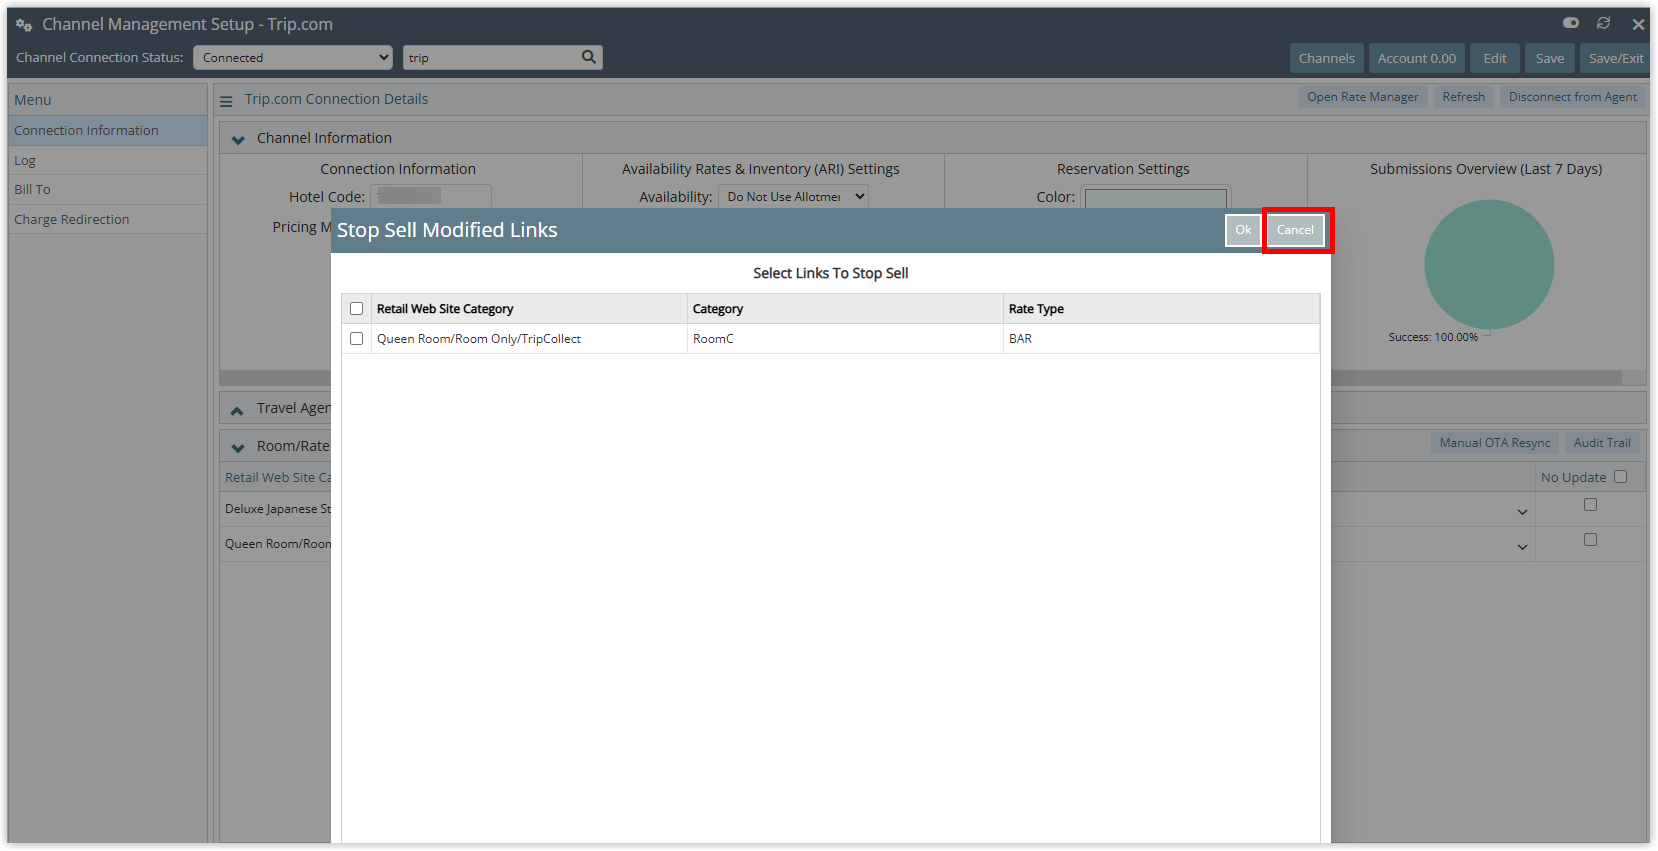Select Connection Information in the Menu
The image size is (1658, 851).
point(108,131)
